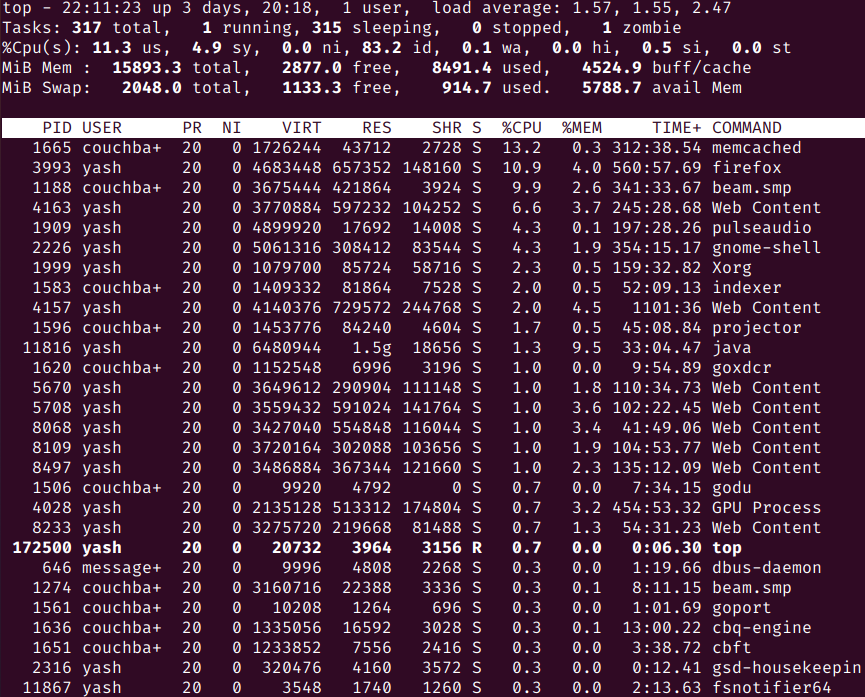Click the 914.7 swap used value

pyautogui.click(x=467, y=88)
